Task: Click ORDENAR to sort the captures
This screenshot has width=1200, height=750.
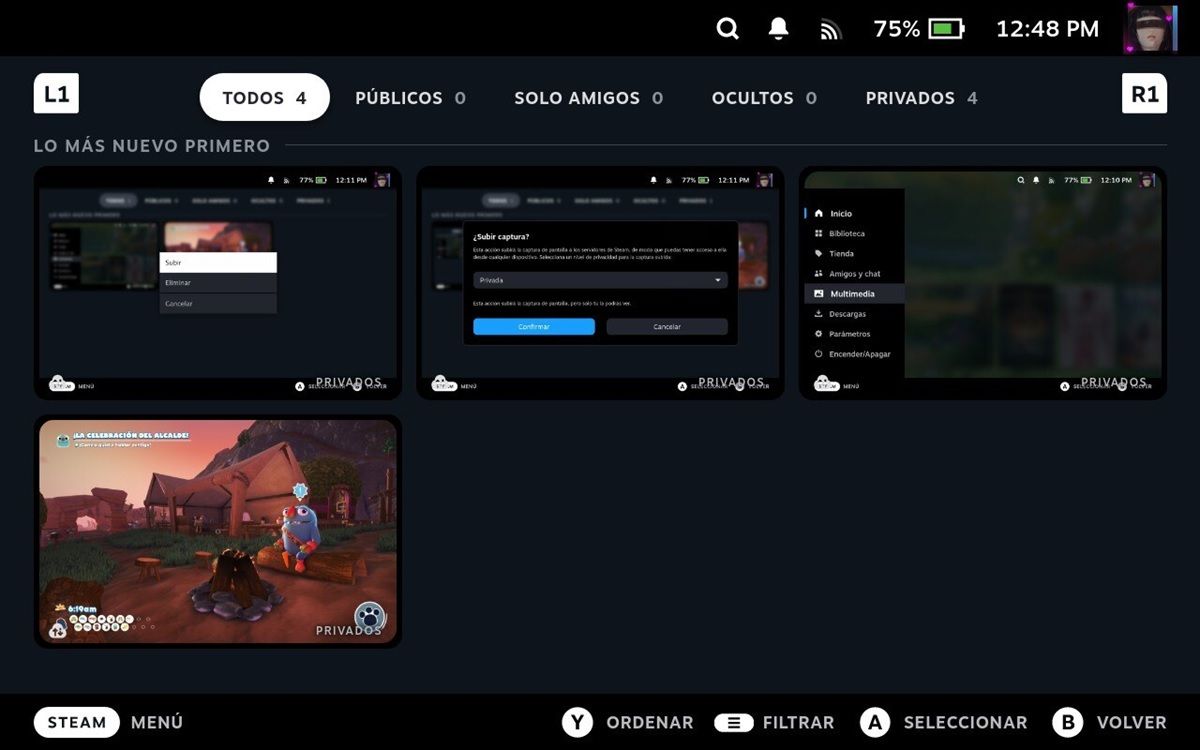Action: tap(648, 722)
